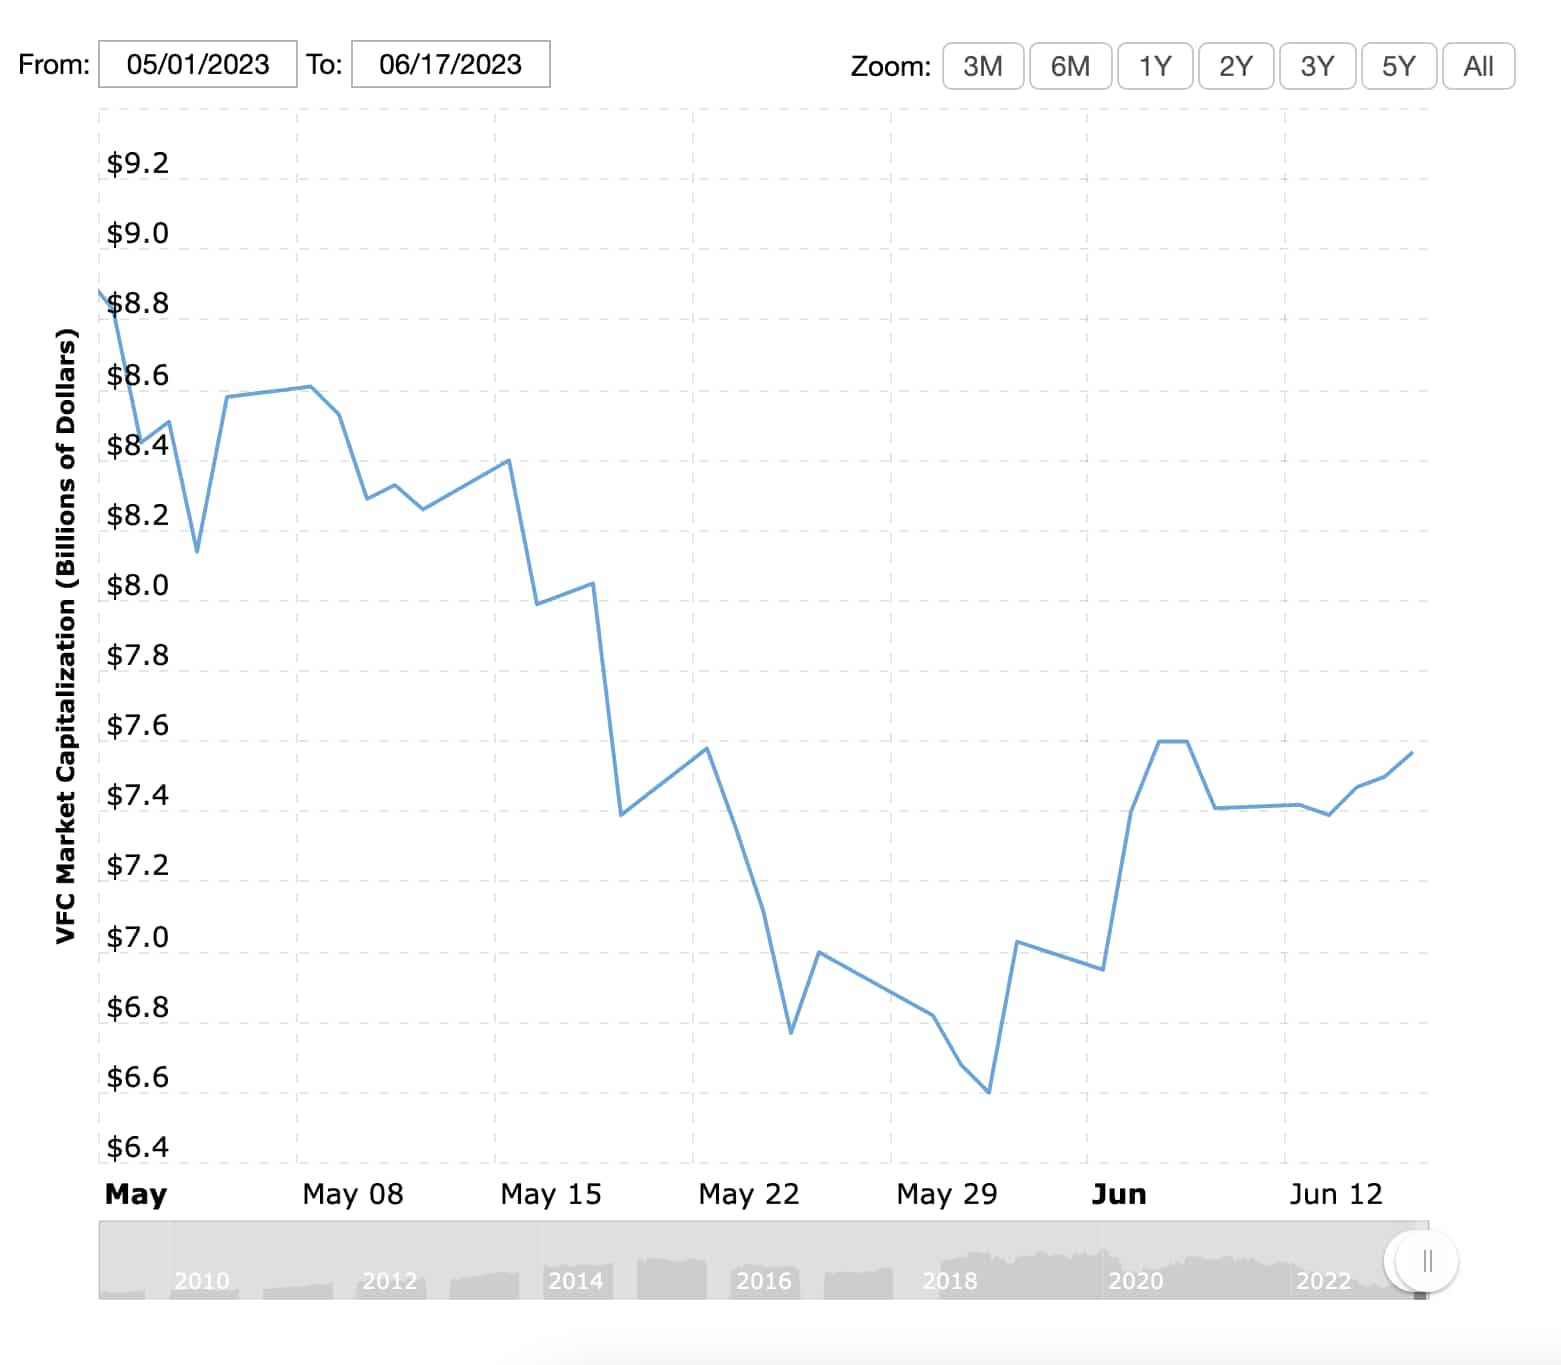Jump to 2012 in the navigator timeline
Screen dimensions: 1561x1365
(x=389, y=1280)
